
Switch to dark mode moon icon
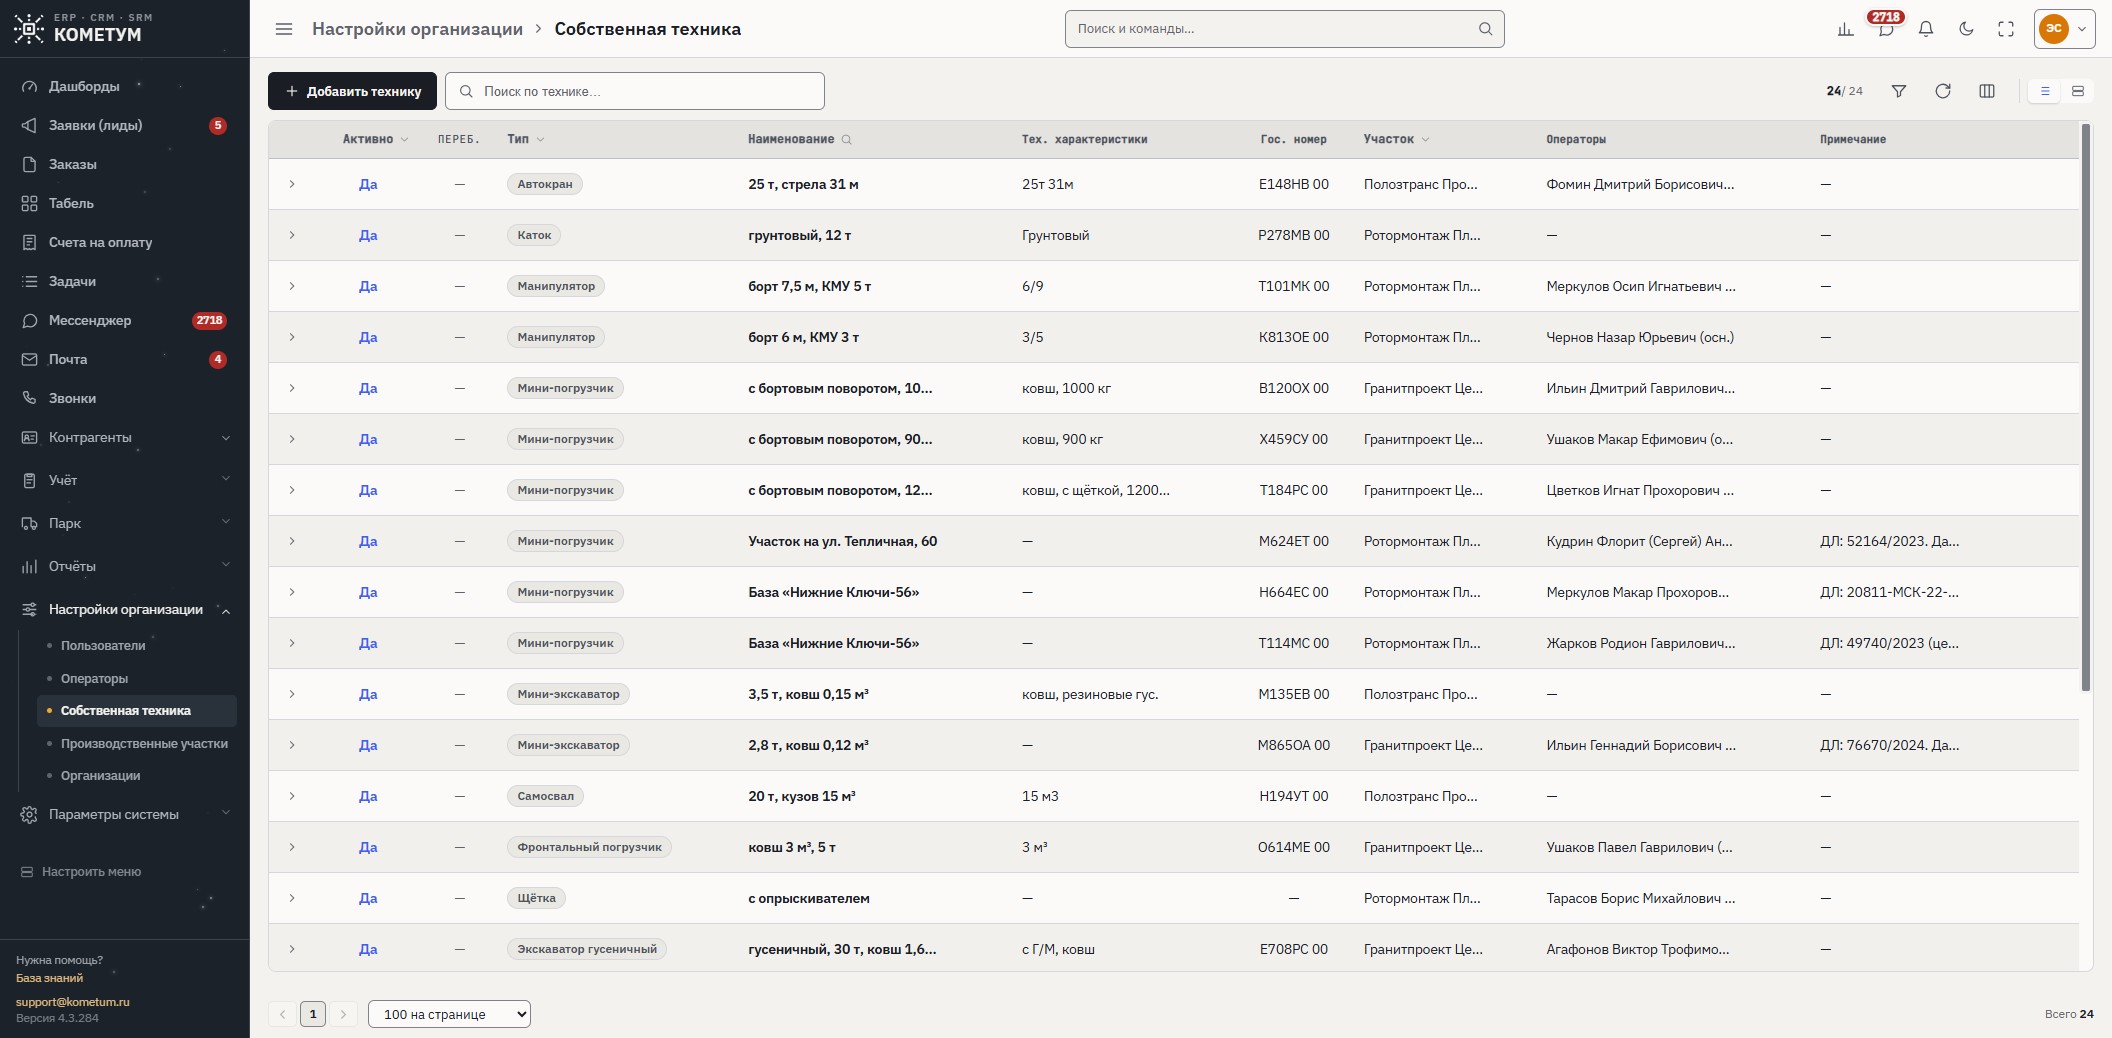point(1966,29)
